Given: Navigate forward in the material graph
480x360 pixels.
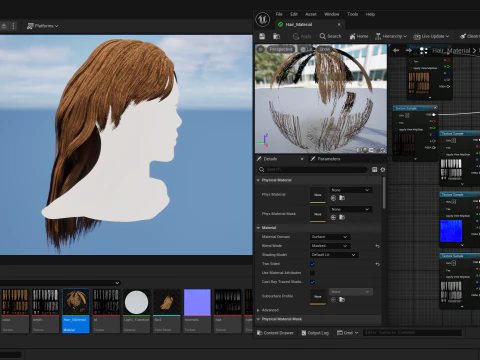Looking at the screenshot, I should pos(409,50).
